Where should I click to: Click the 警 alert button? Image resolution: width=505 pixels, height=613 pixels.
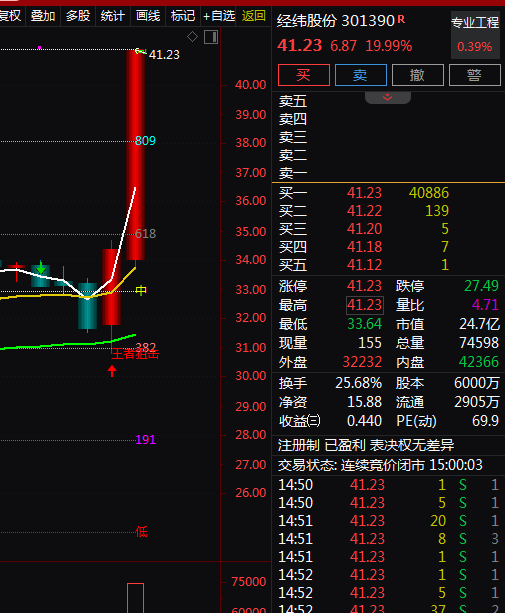point(475,75)
